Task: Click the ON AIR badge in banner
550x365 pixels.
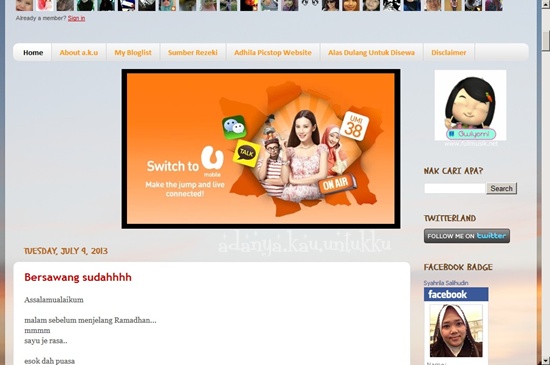Action: pos(336,183)
